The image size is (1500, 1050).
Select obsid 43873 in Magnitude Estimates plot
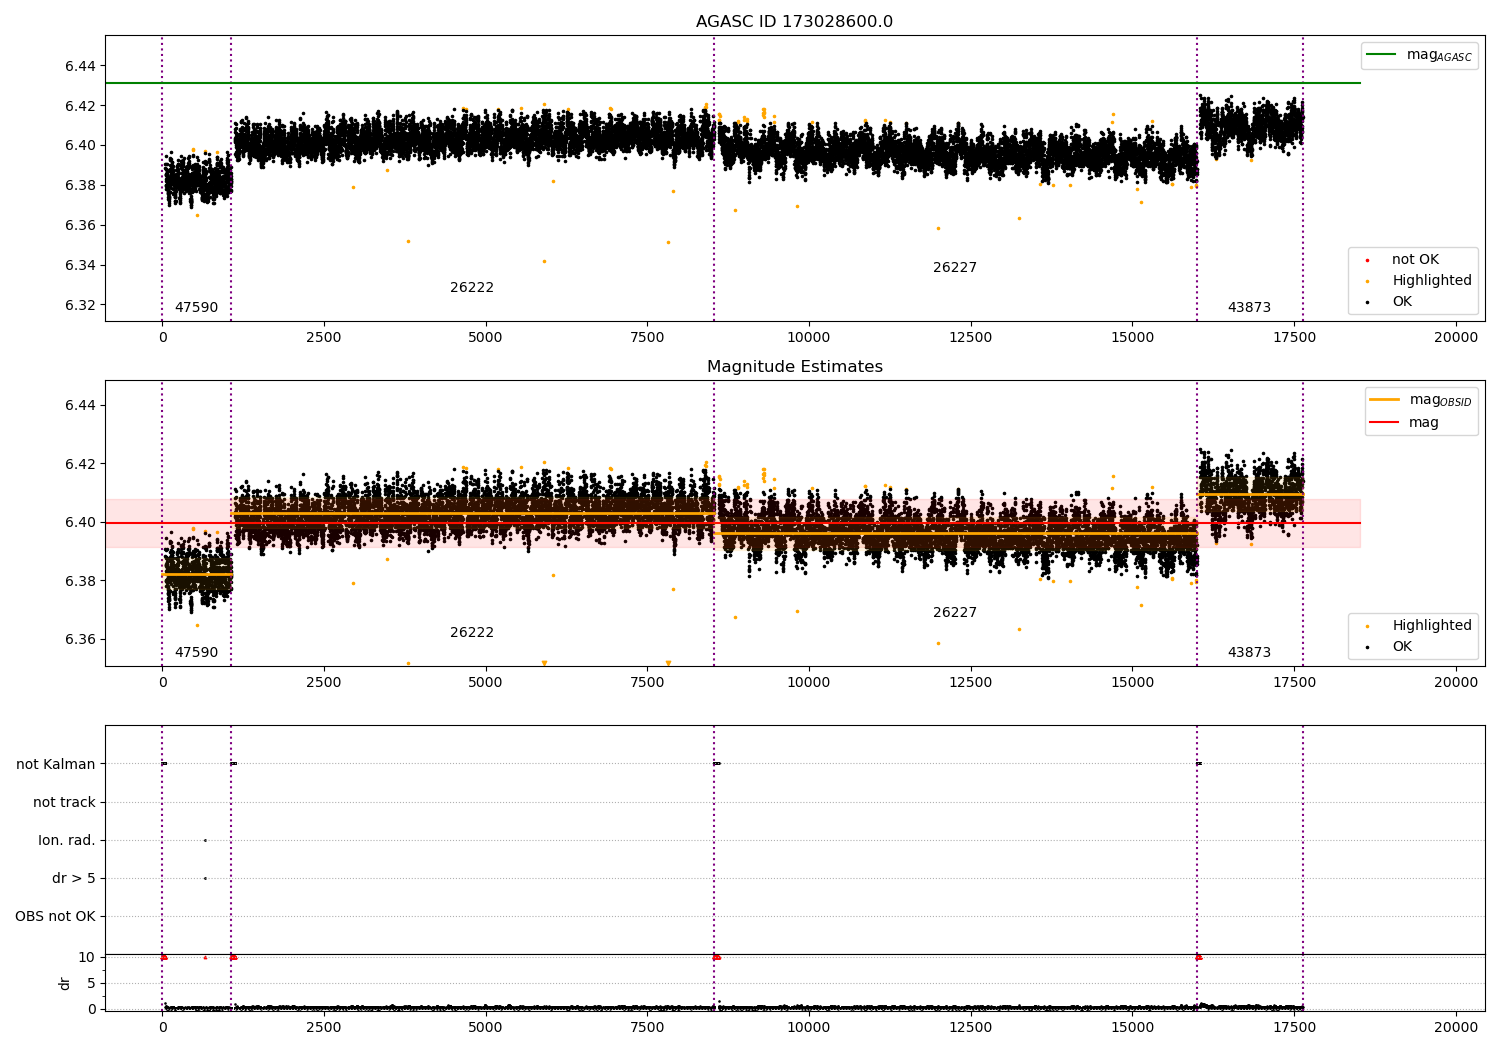1249,653
